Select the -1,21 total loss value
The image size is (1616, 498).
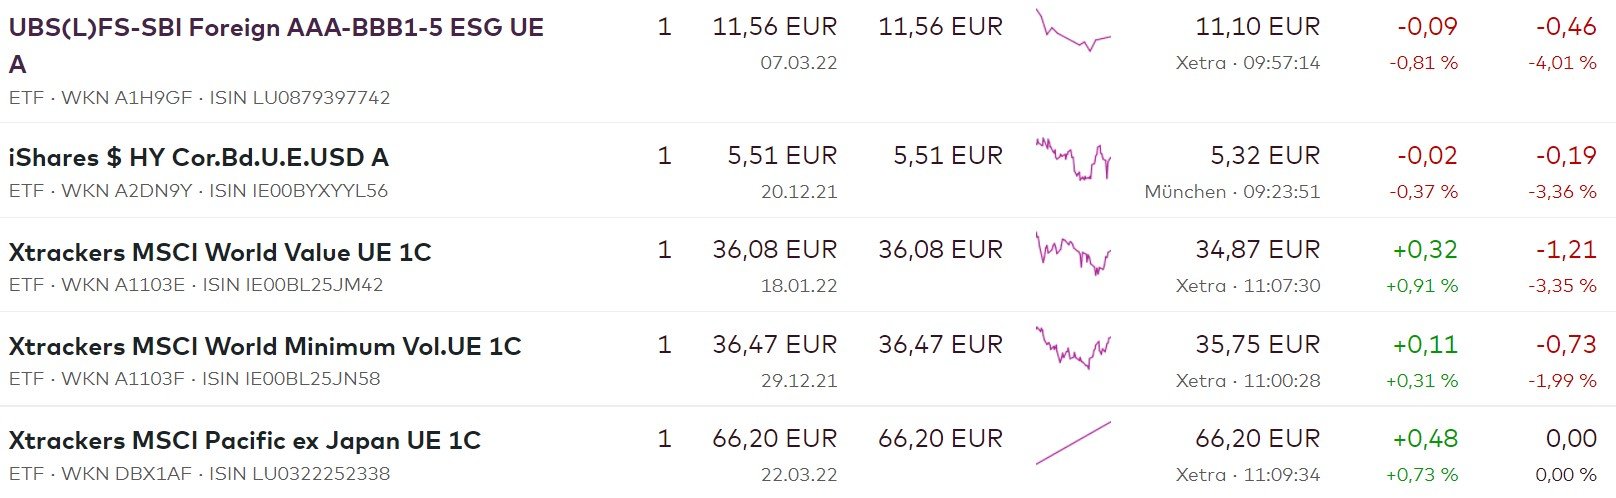(x=1566, y=250)
